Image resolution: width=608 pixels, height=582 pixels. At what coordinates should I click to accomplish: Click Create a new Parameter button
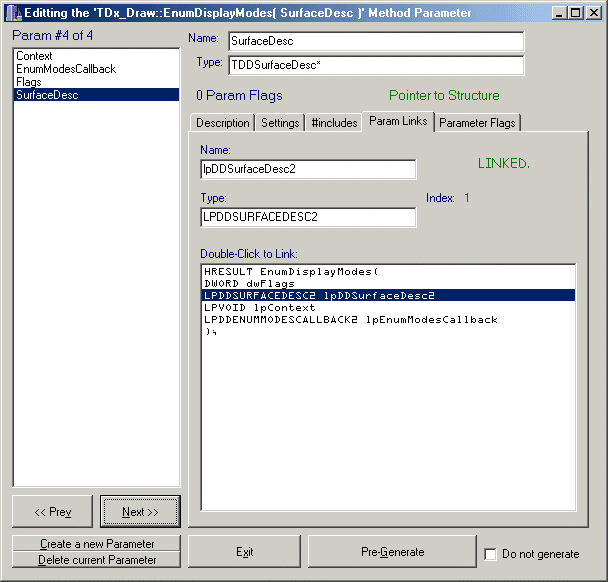(x=97, y=544)
